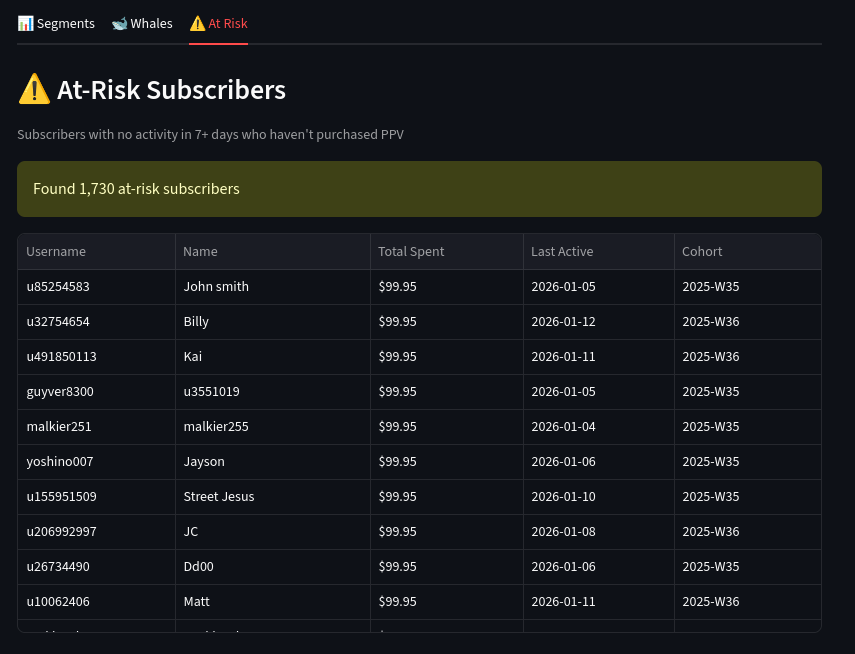Click the warning icon beside the page heading
Image resolution: width=855 pixels, height=654 pixels.
[x=34, y=90]
